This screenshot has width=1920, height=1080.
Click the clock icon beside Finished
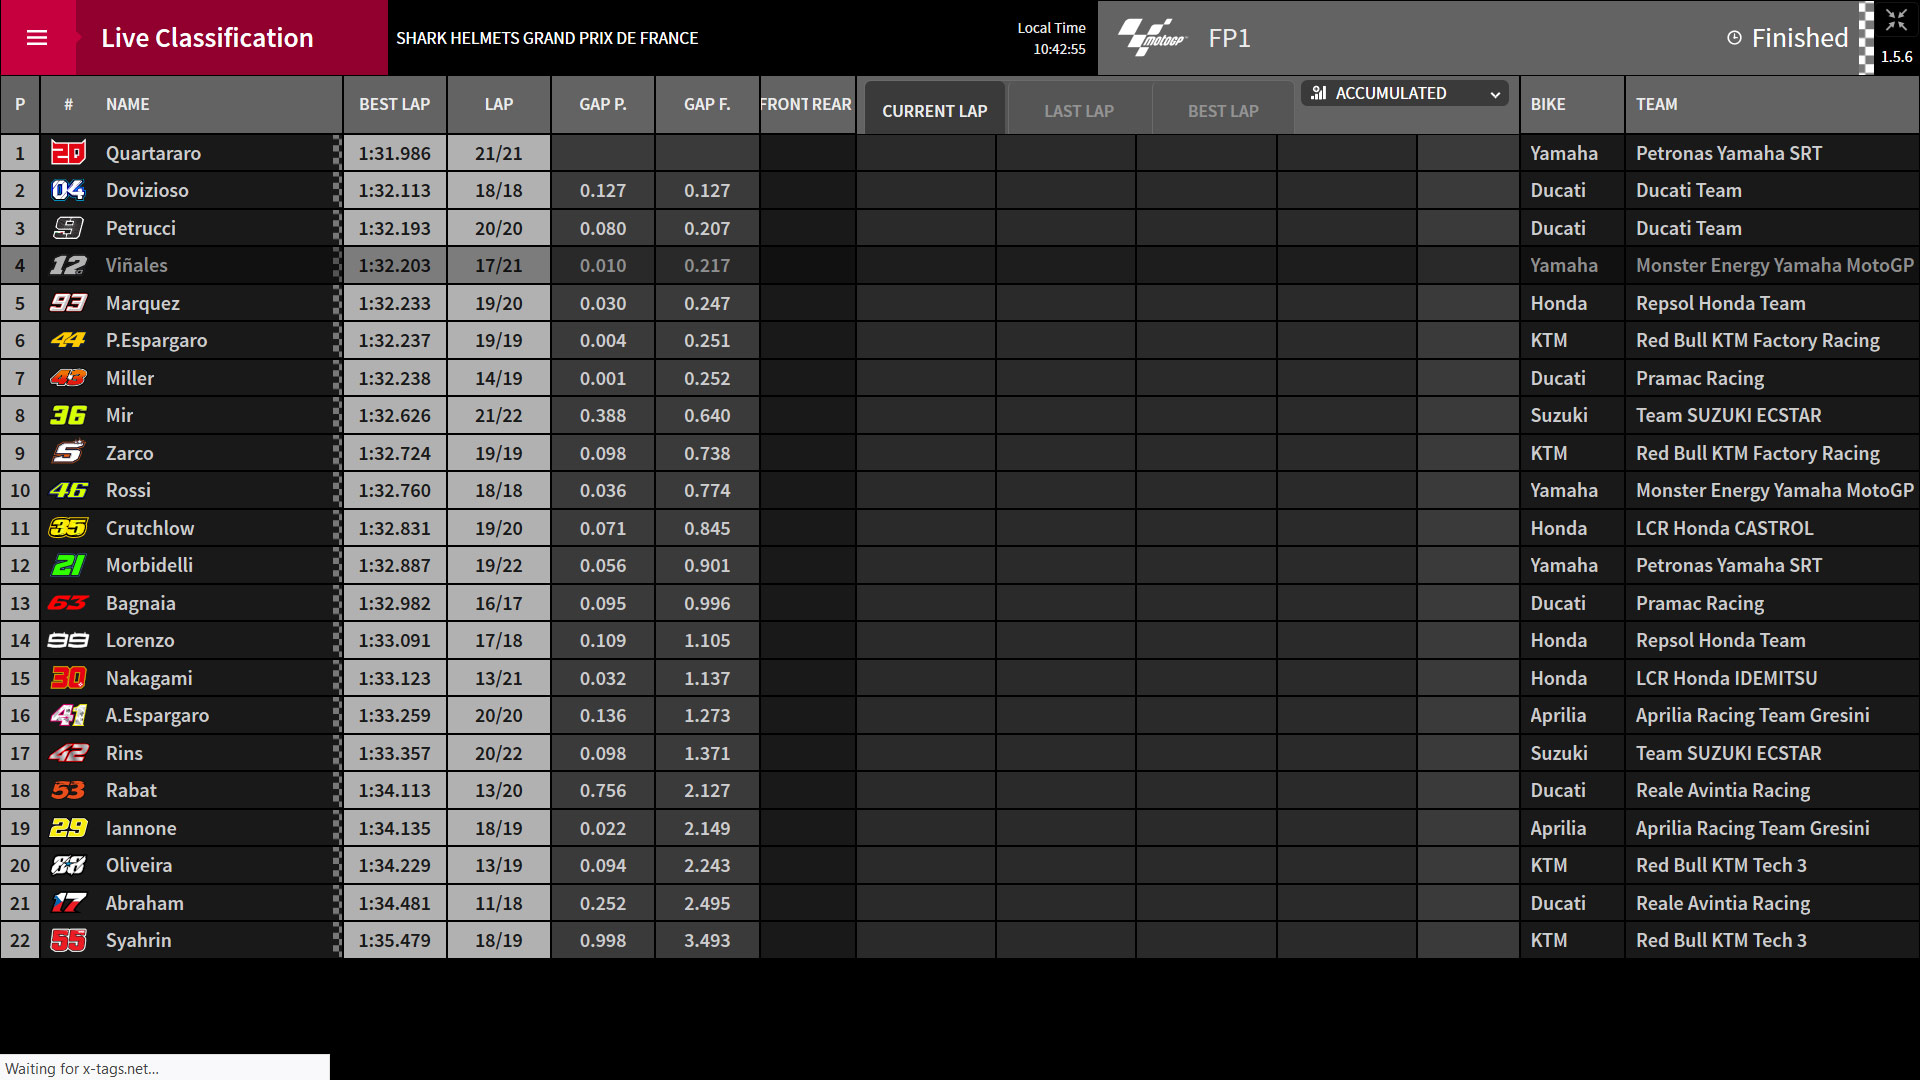(1734, 38)
